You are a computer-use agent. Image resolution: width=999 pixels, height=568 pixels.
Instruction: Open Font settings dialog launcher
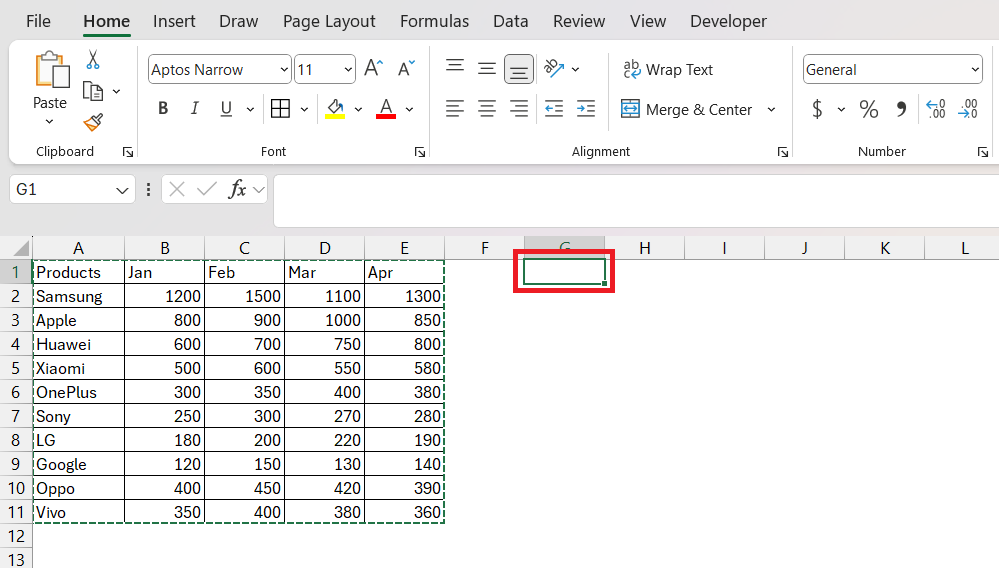[x=420, y=152]
